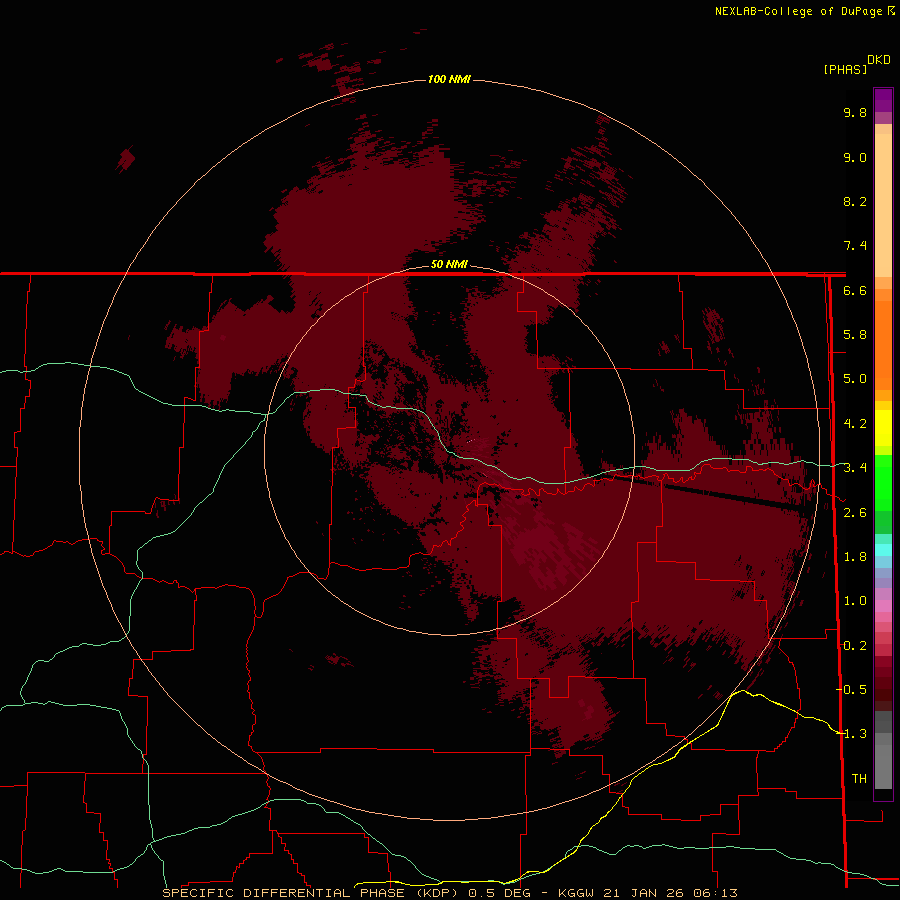Click the 1.8 value on the color scale
The width and height of the screenshot is (900, 900).
click(855, 557)
